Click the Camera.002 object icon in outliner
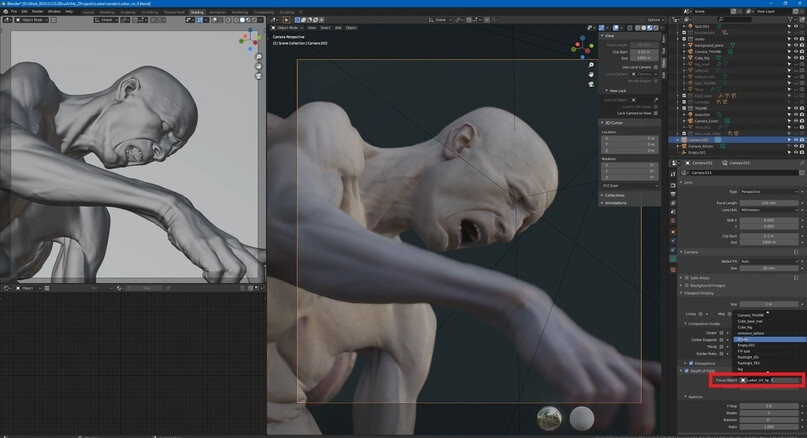 pyautogui.click(x=685, y=138)
